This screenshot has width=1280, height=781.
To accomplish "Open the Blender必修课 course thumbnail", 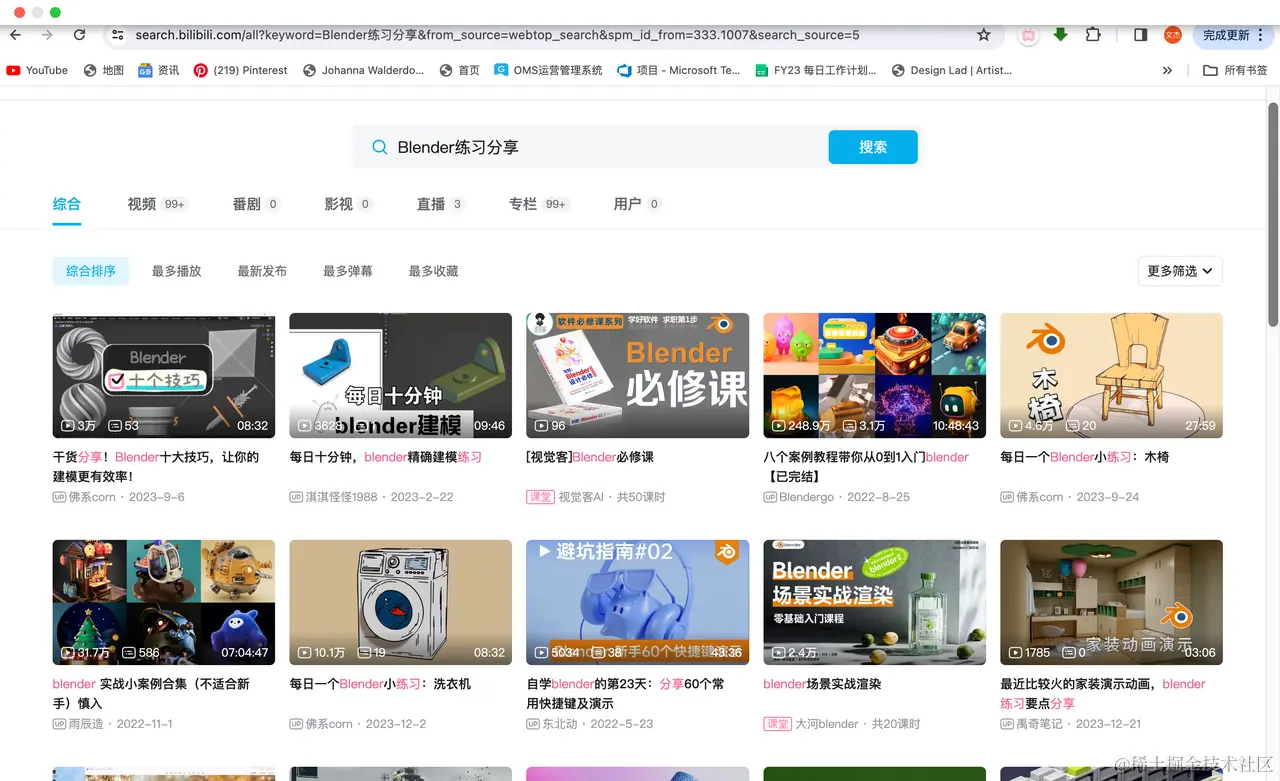I will coord(637,375).
